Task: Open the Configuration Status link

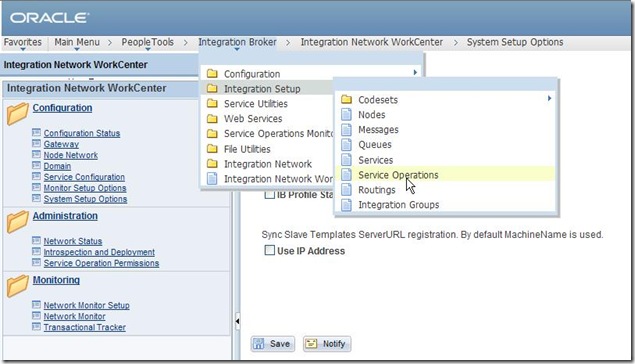Action: (x=82, y=133)
